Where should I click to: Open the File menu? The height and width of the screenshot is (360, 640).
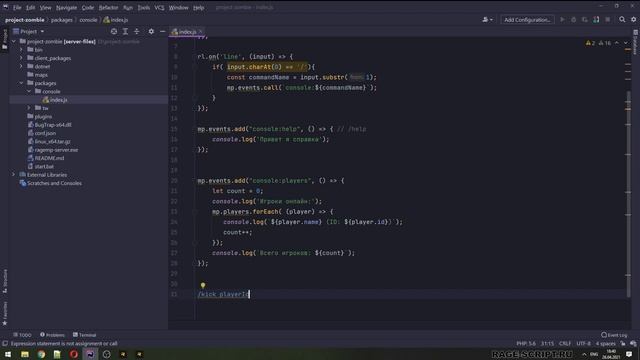coord(17,7)
